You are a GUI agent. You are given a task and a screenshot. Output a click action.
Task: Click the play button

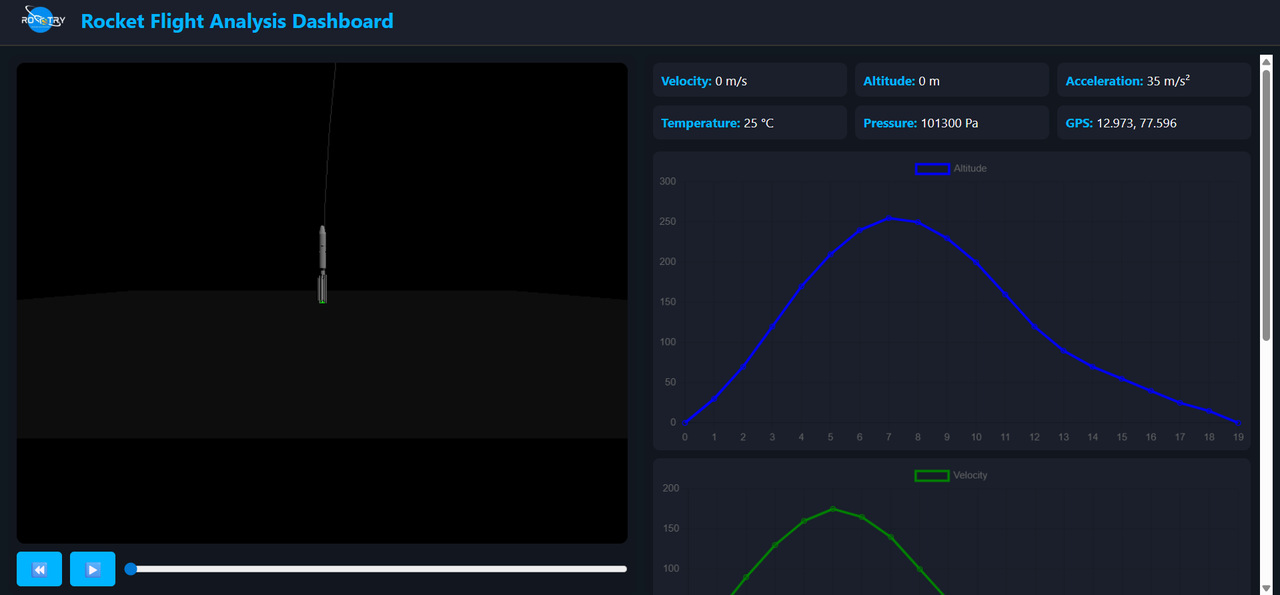93,569
